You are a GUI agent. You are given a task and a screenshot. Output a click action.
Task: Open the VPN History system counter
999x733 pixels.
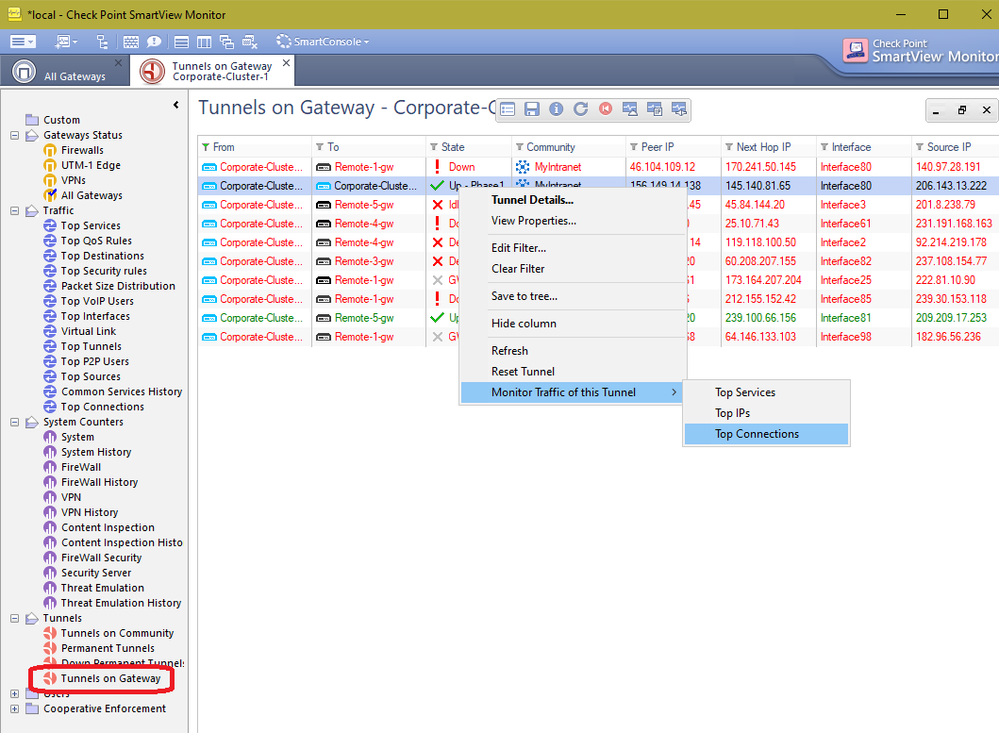(89, 512)
